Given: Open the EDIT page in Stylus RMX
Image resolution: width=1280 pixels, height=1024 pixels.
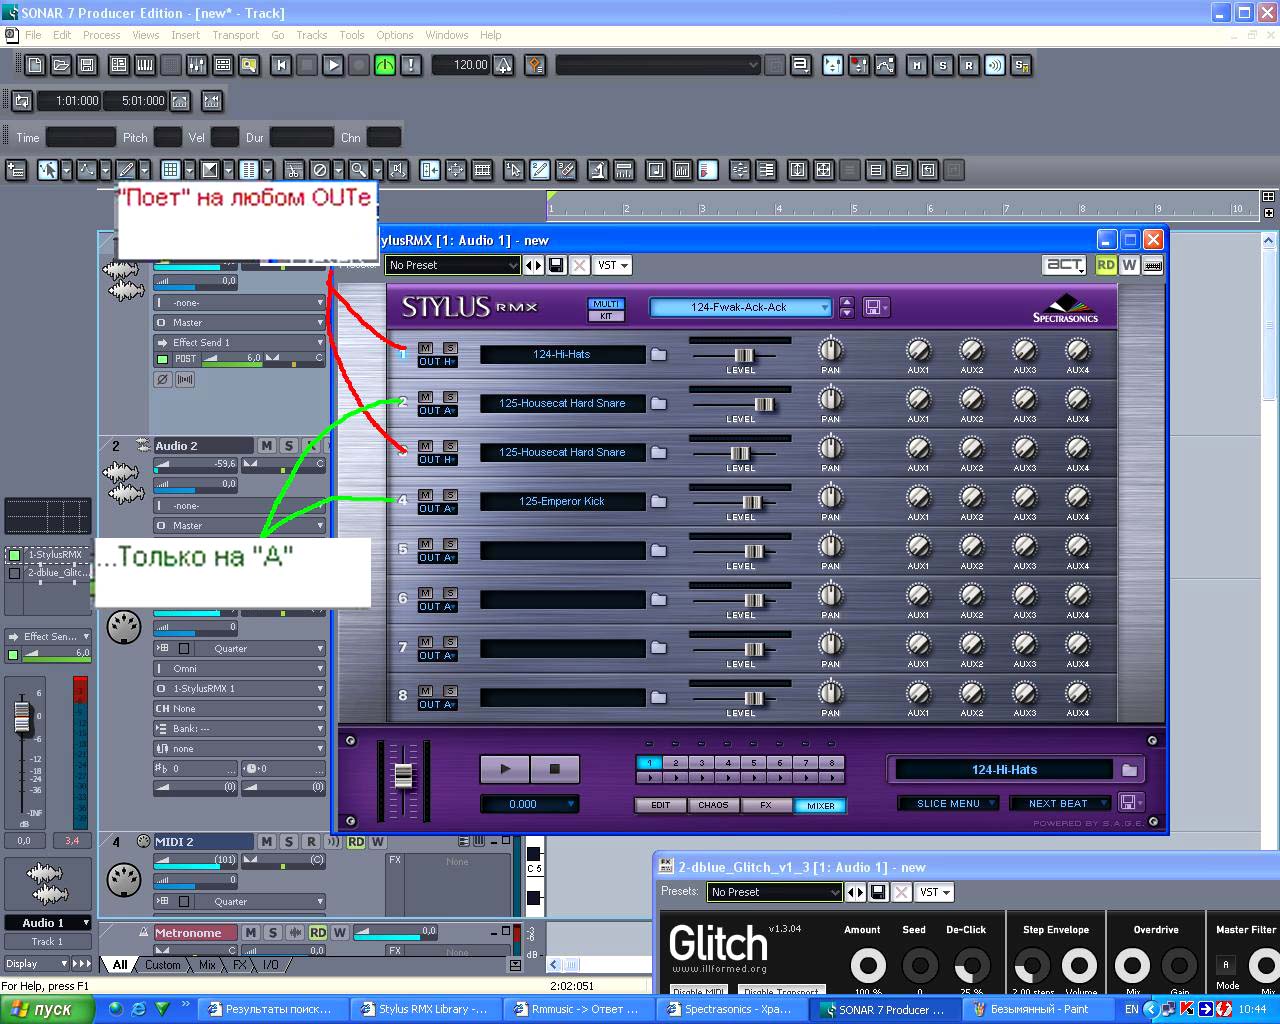Looking at the screenshot, I should 661,805.
